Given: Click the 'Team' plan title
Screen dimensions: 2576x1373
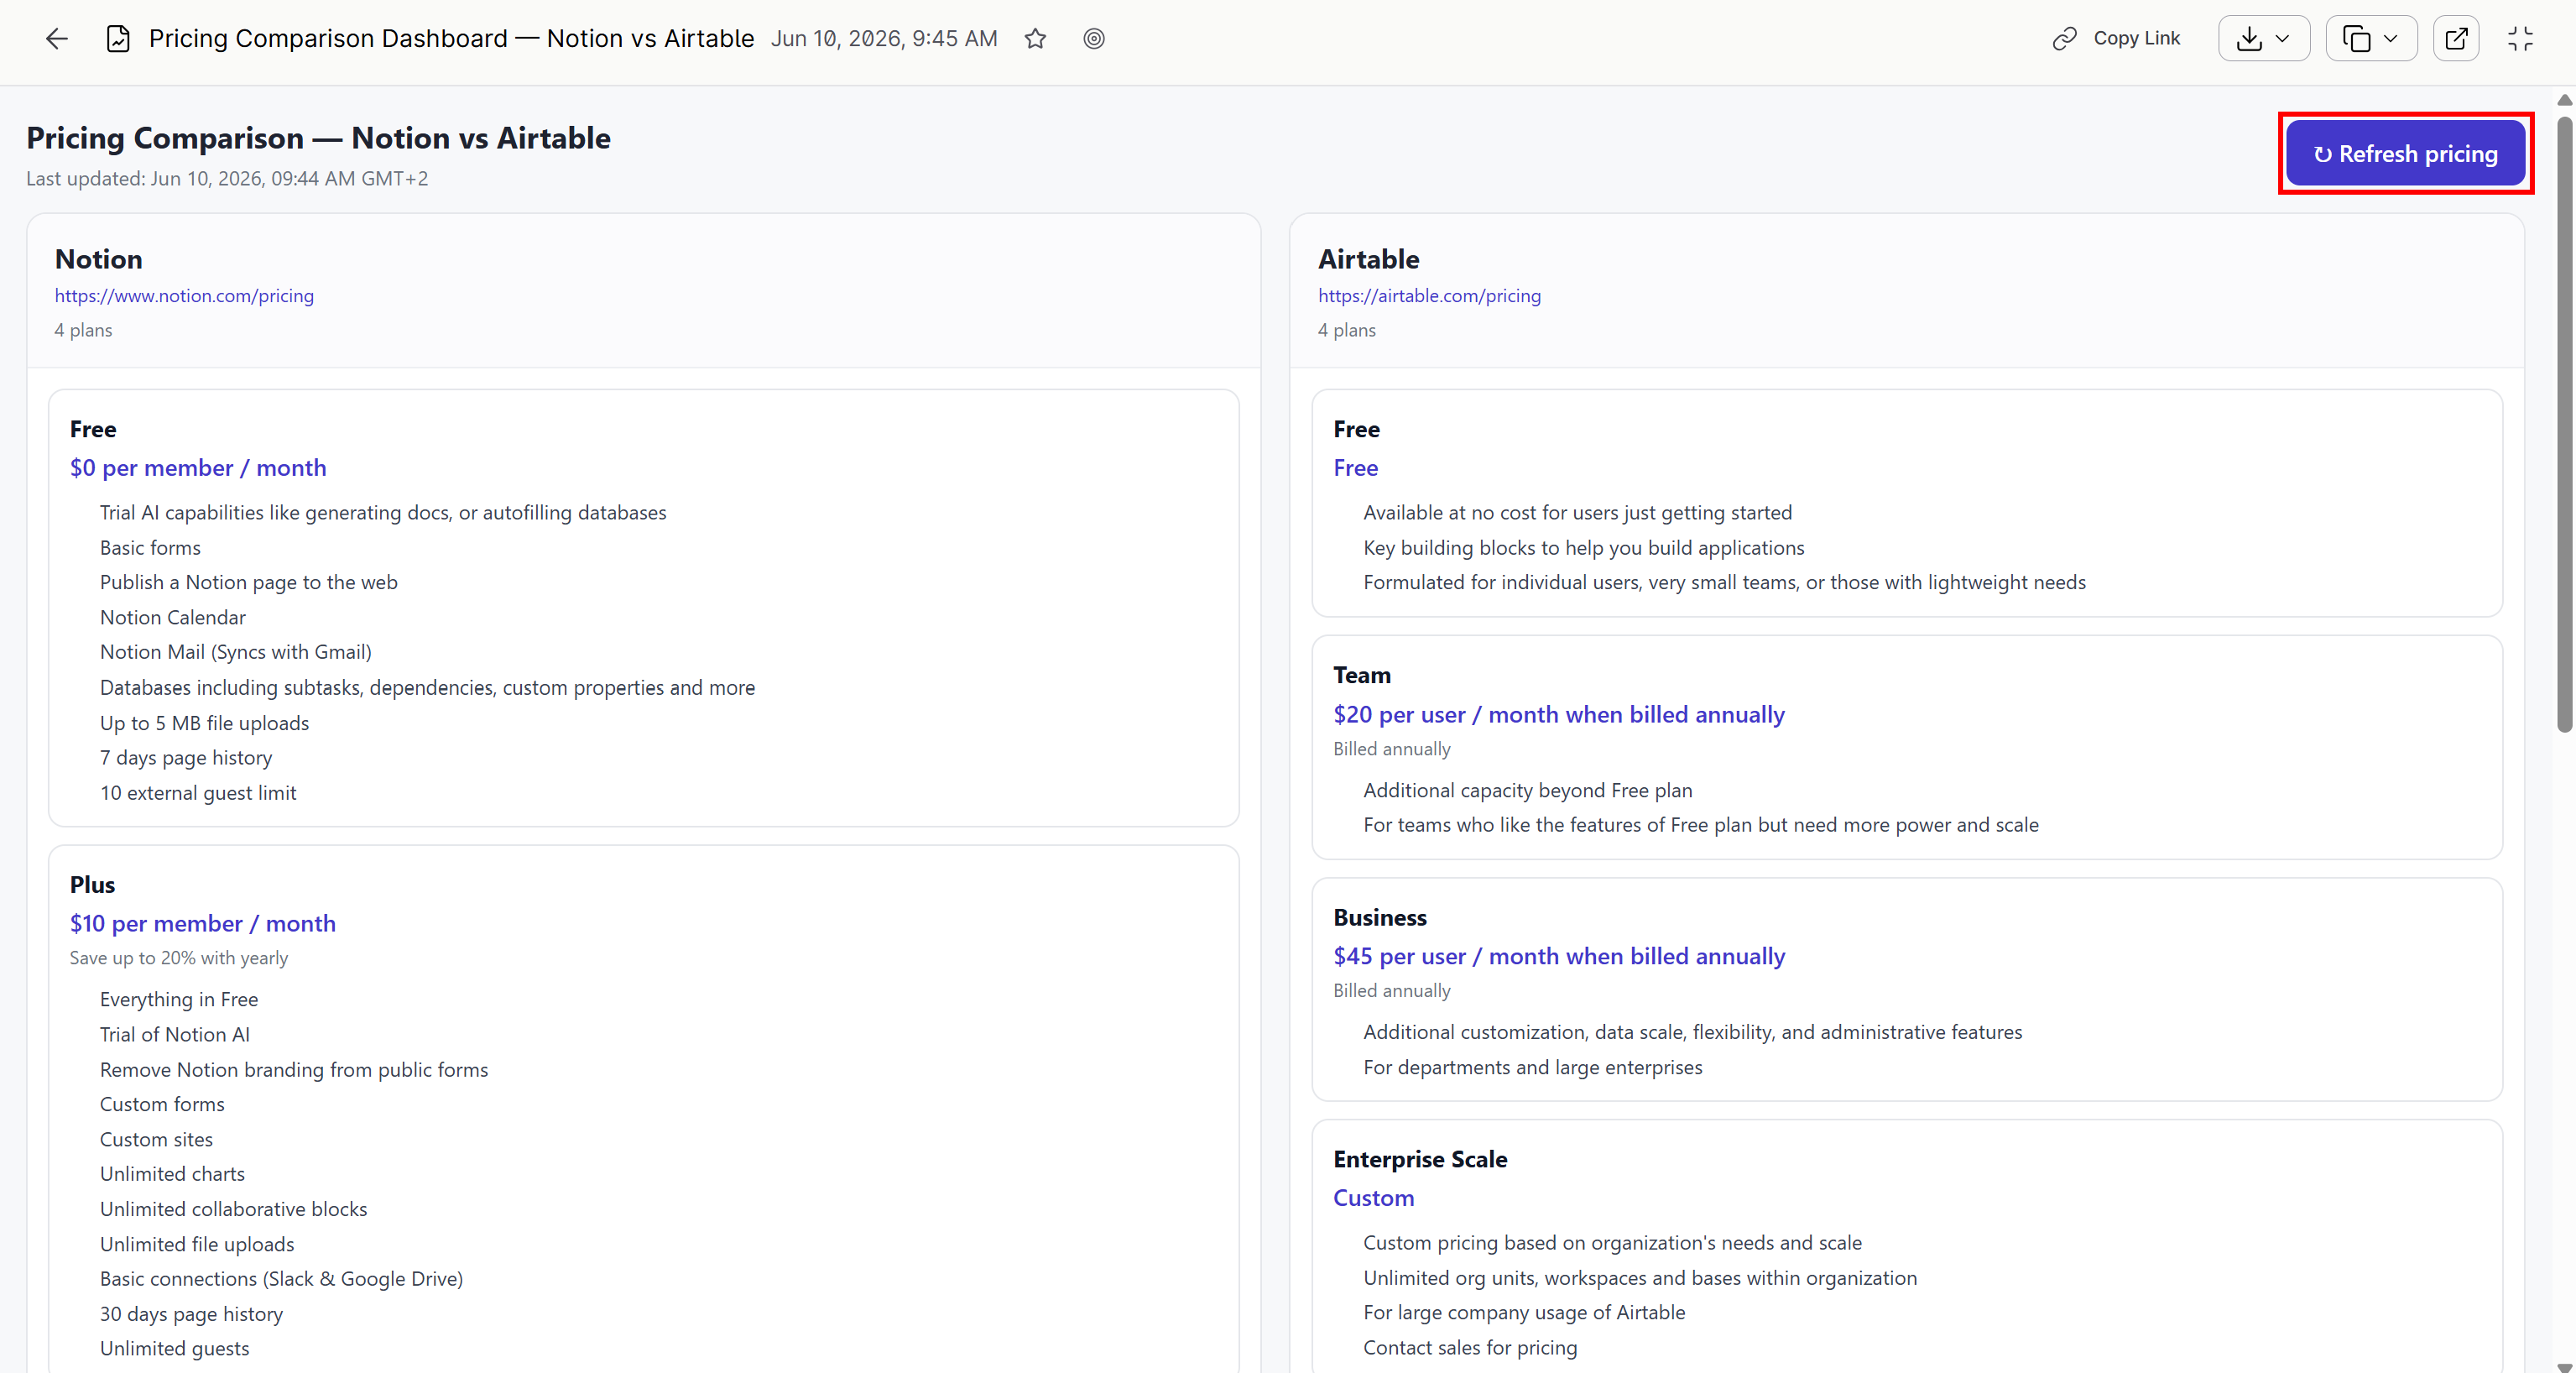Looking at the screenshot, I should 1362,675.
